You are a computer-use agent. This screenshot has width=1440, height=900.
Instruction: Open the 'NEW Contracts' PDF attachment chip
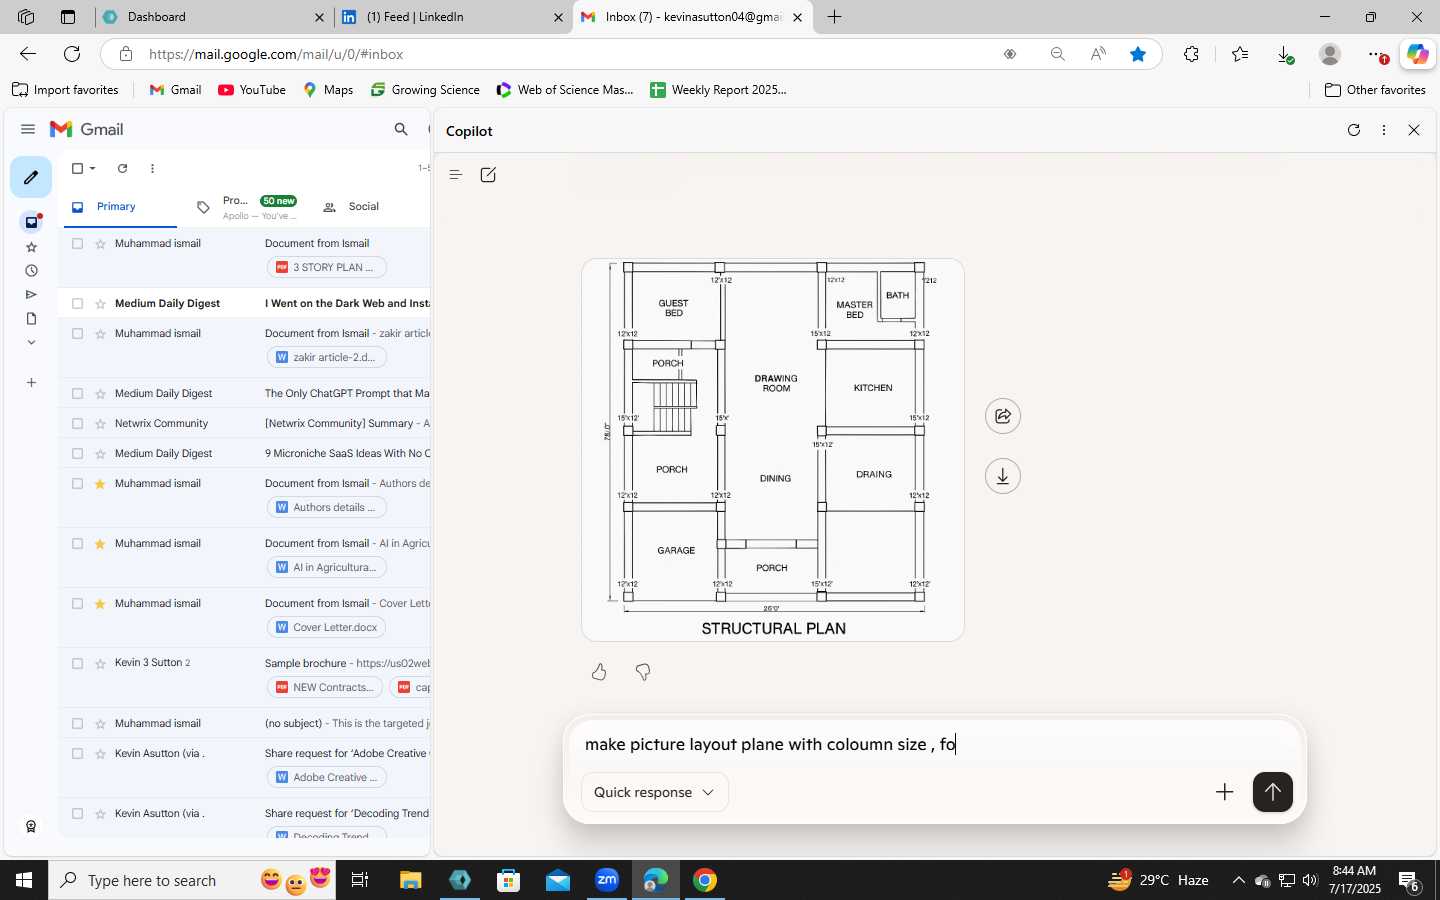[325, 687]
